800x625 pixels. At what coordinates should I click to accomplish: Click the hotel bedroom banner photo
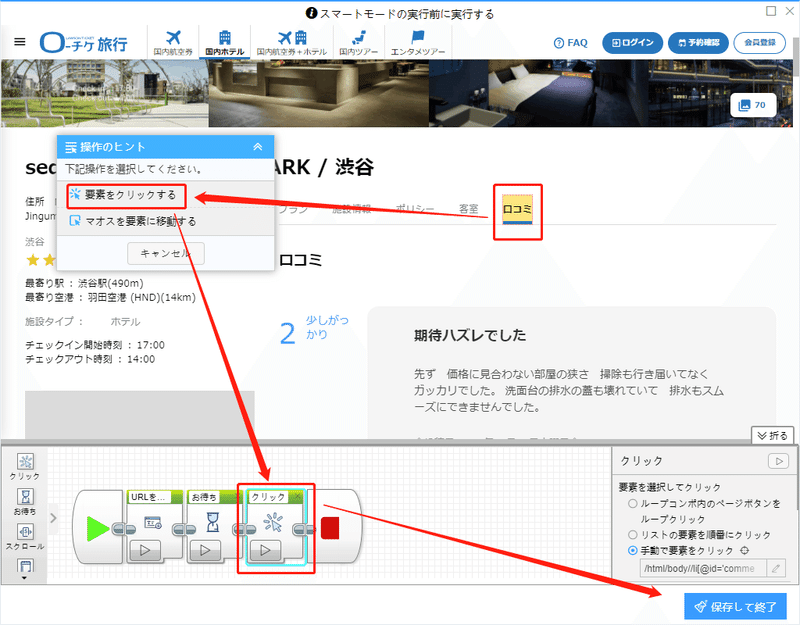pyautogui.click(x=538, y=93)
